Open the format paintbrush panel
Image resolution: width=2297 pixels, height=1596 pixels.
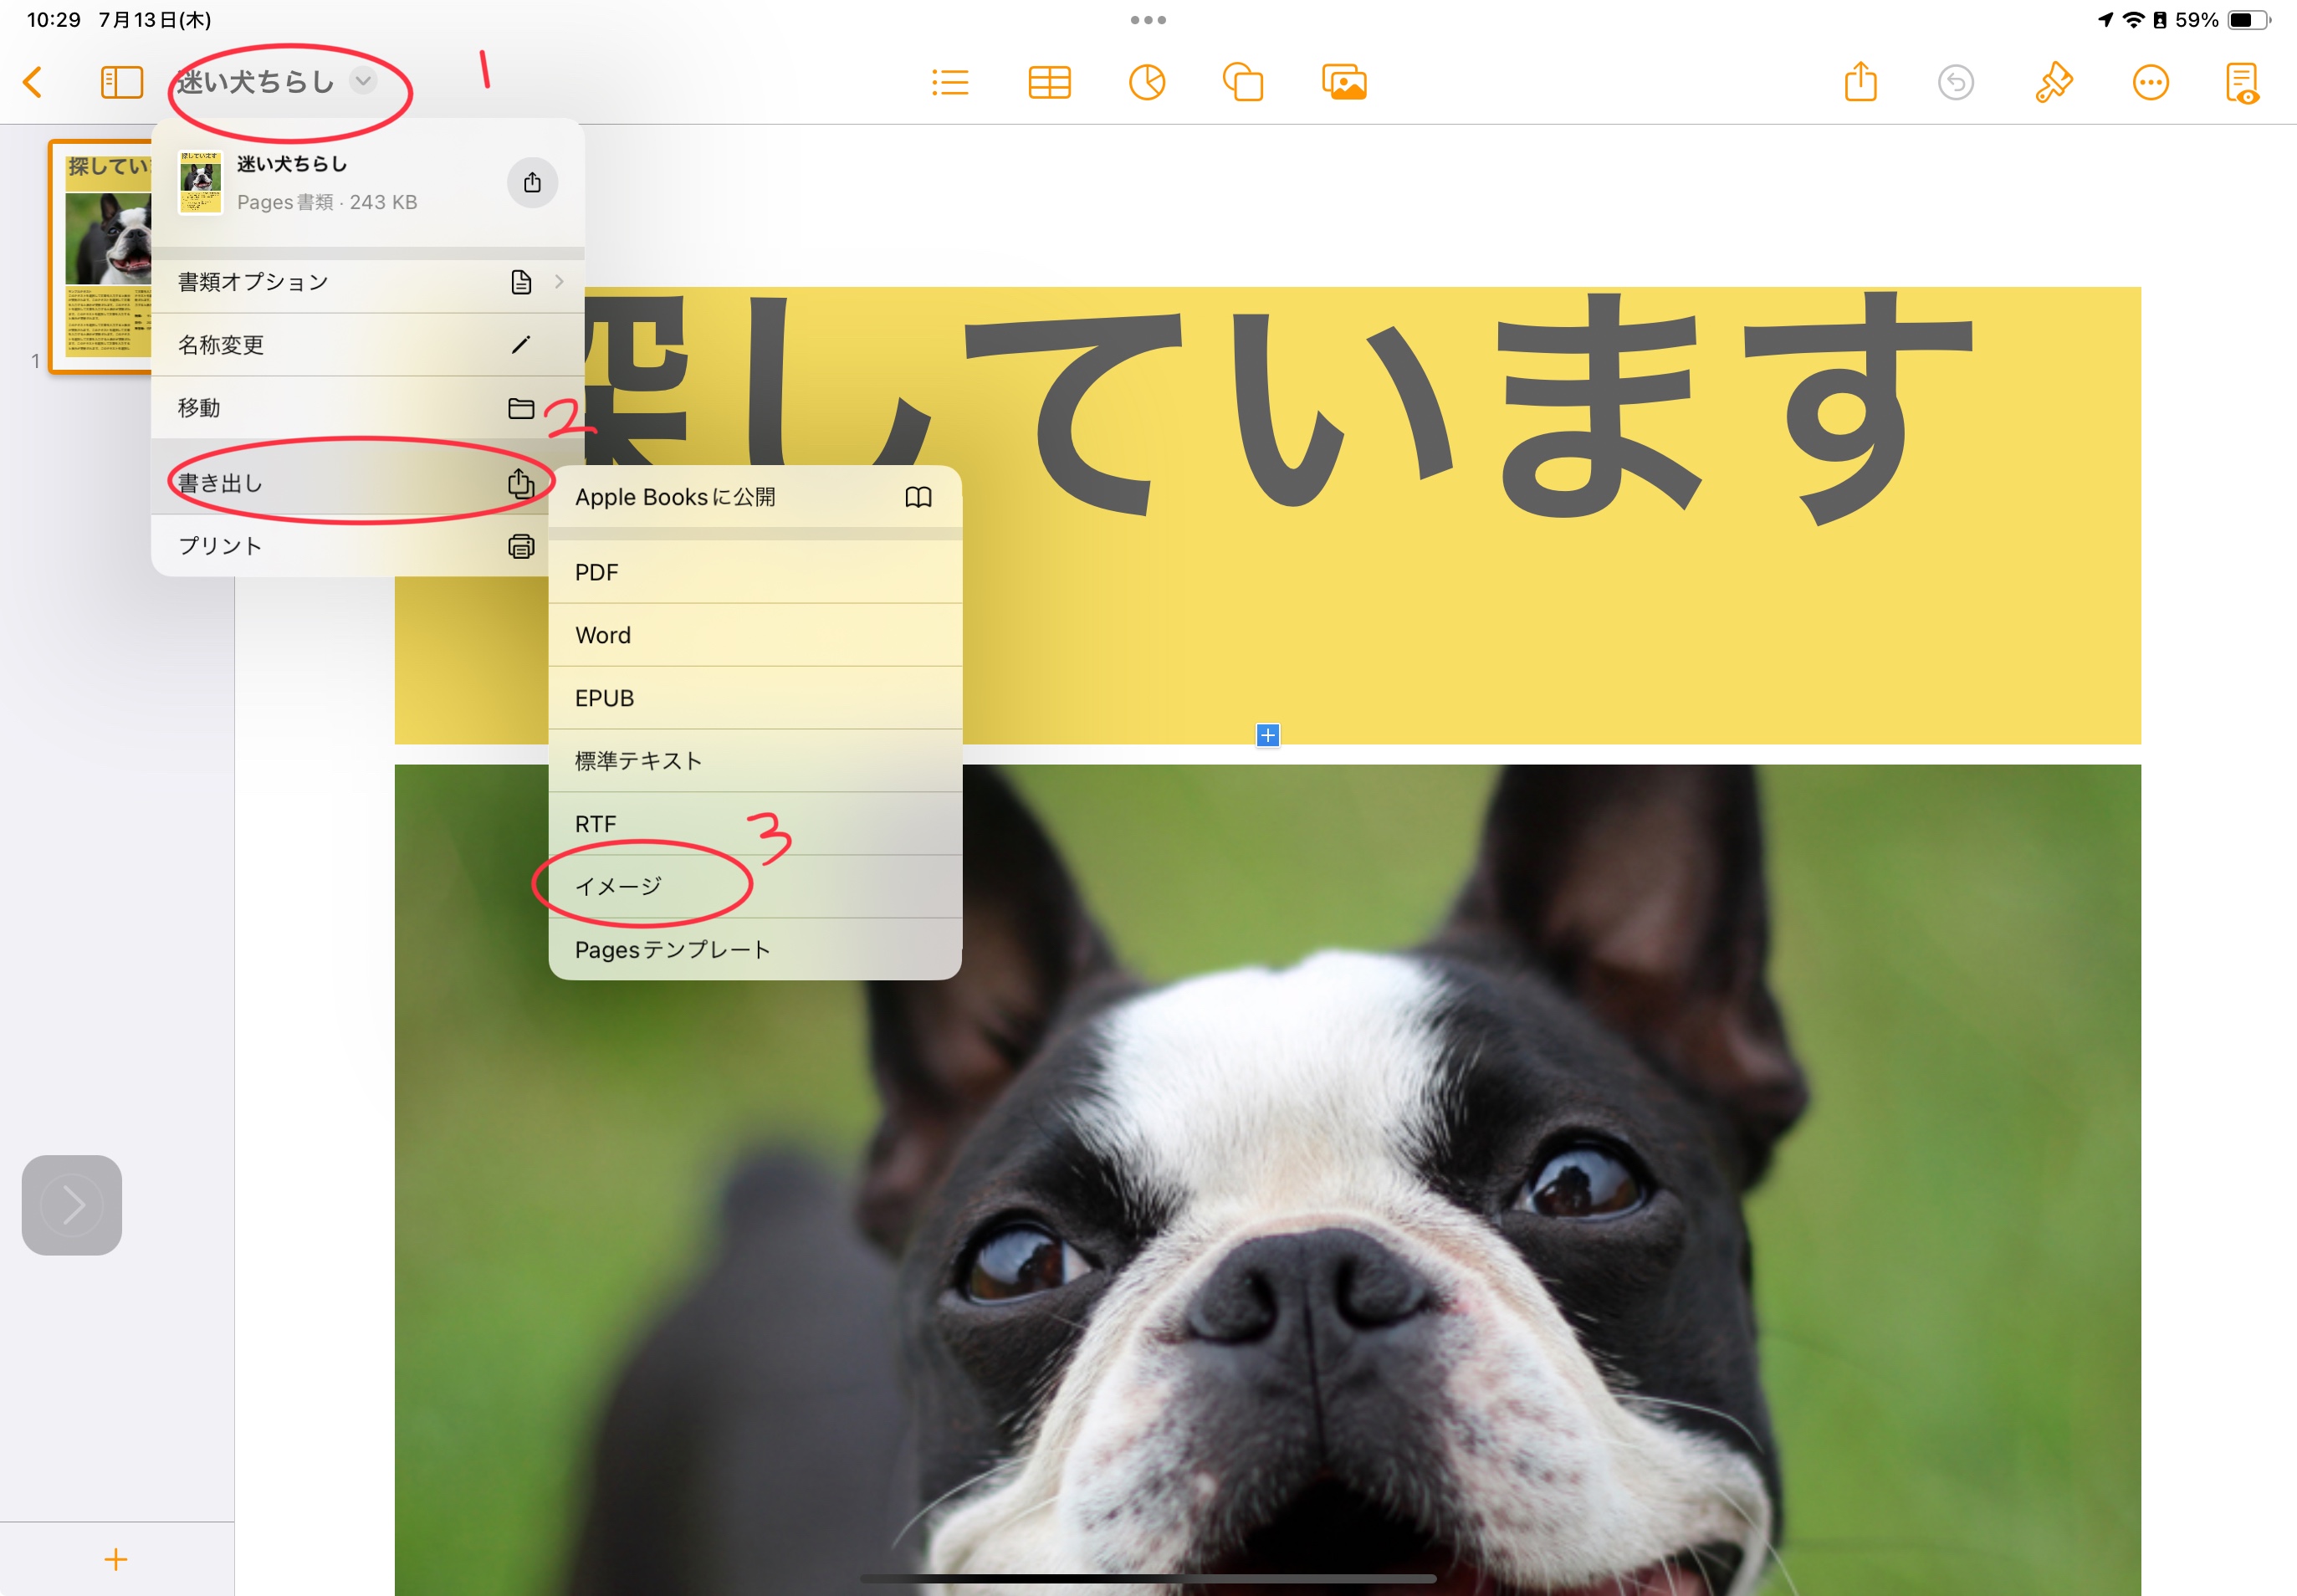pos(2053,82)
